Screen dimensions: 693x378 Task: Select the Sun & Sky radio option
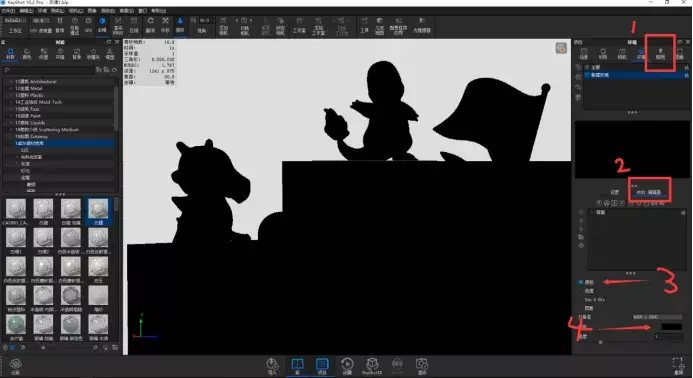click(x=594, y=300)
